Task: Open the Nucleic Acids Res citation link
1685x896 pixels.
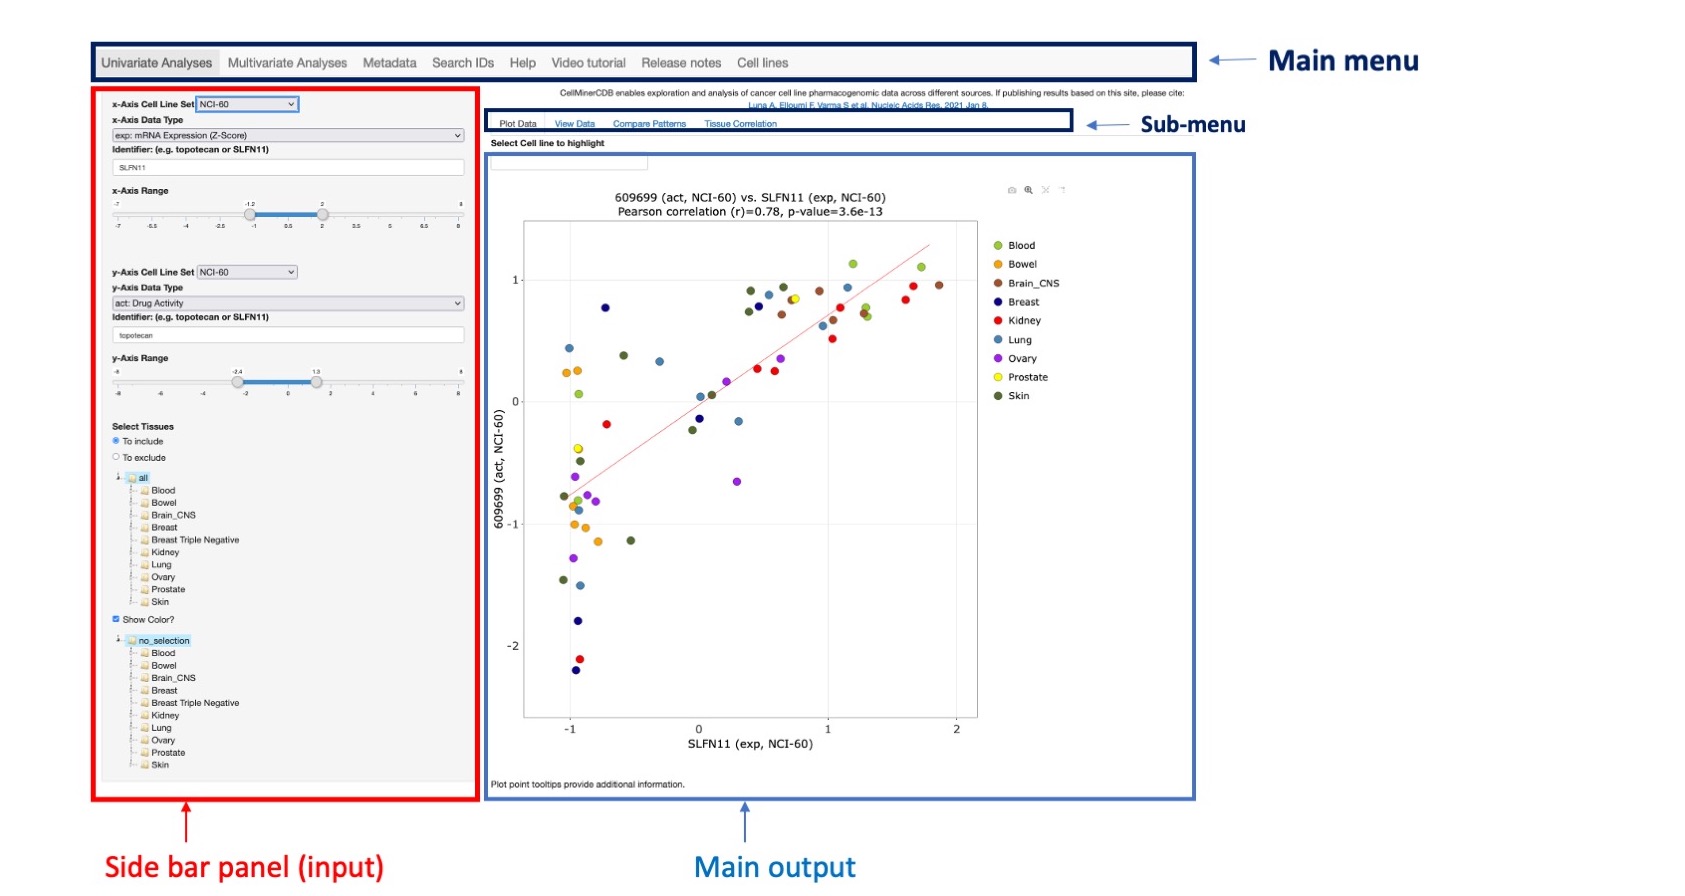Action: pyautogui.click(x=868, y=105)
